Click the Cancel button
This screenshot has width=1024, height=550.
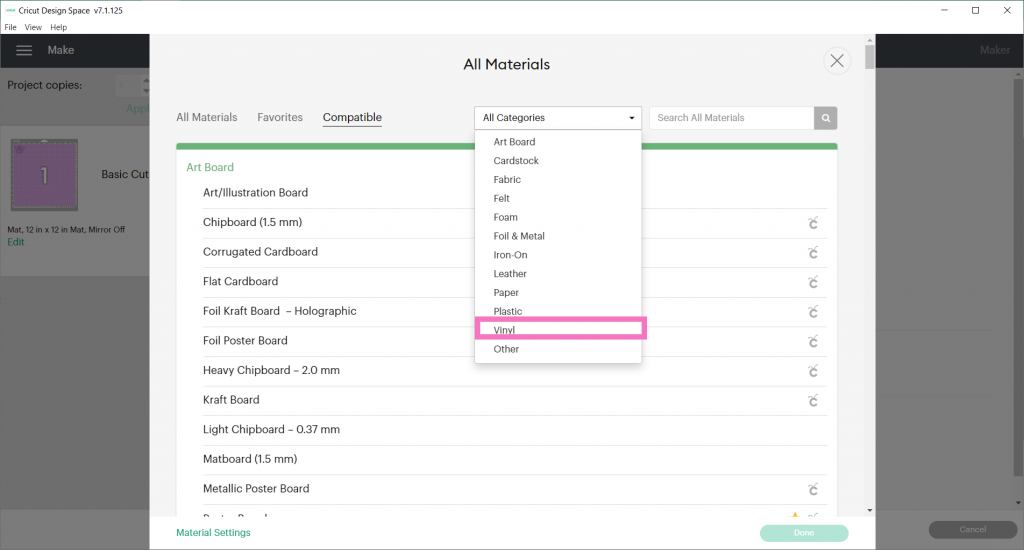pos(972,530)
